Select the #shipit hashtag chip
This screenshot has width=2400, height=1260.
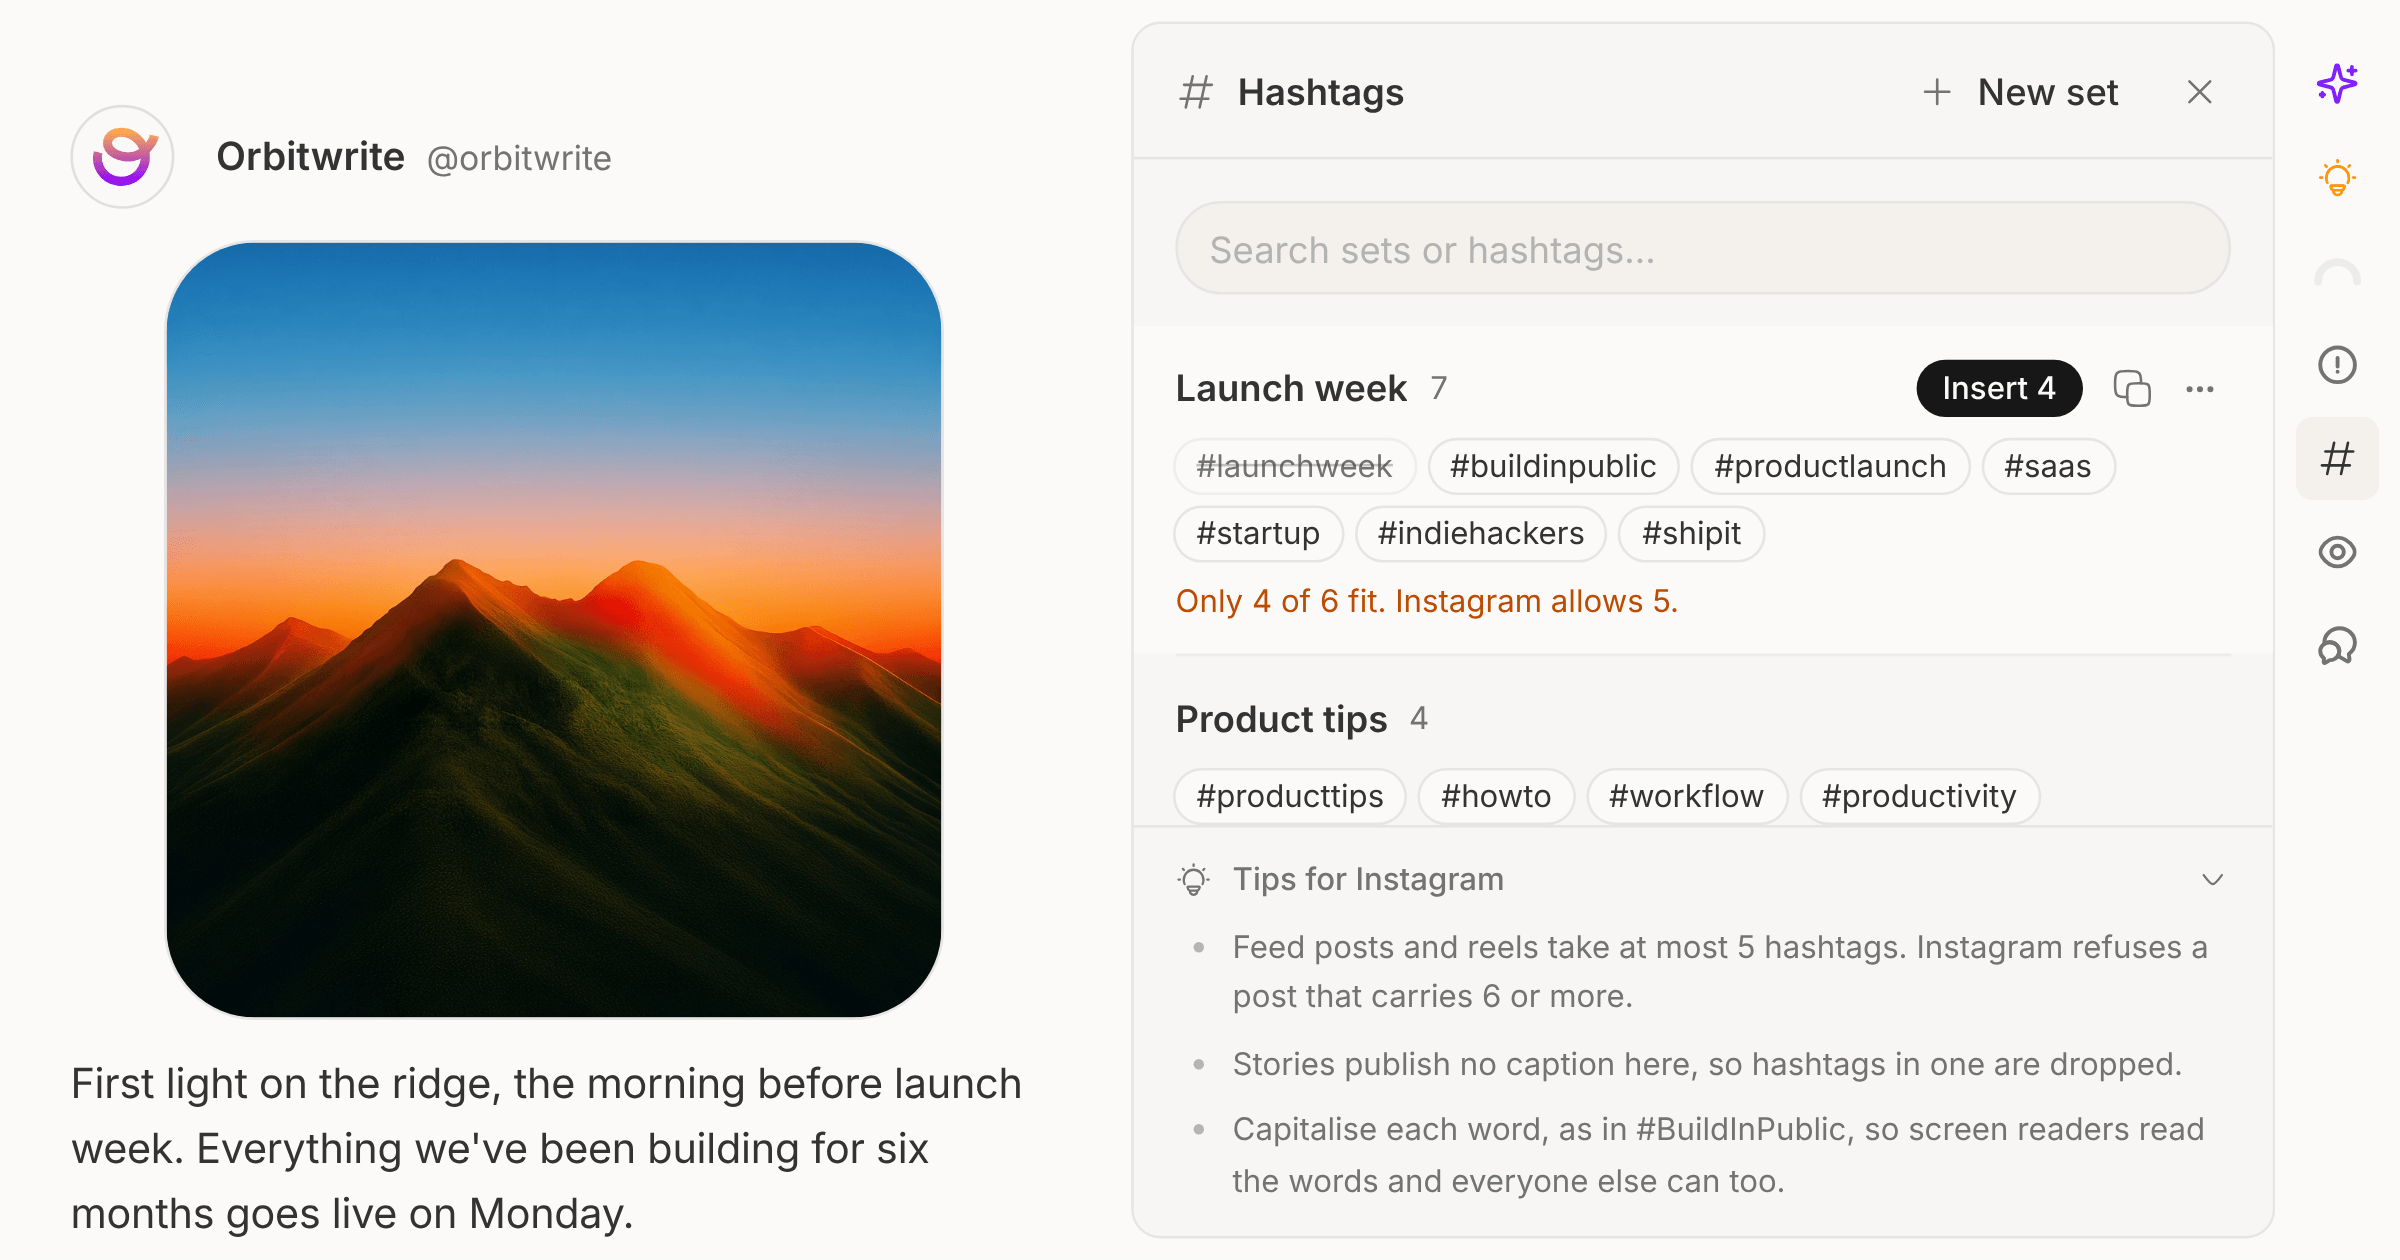pyautogui.click(x=1691, y=533)
